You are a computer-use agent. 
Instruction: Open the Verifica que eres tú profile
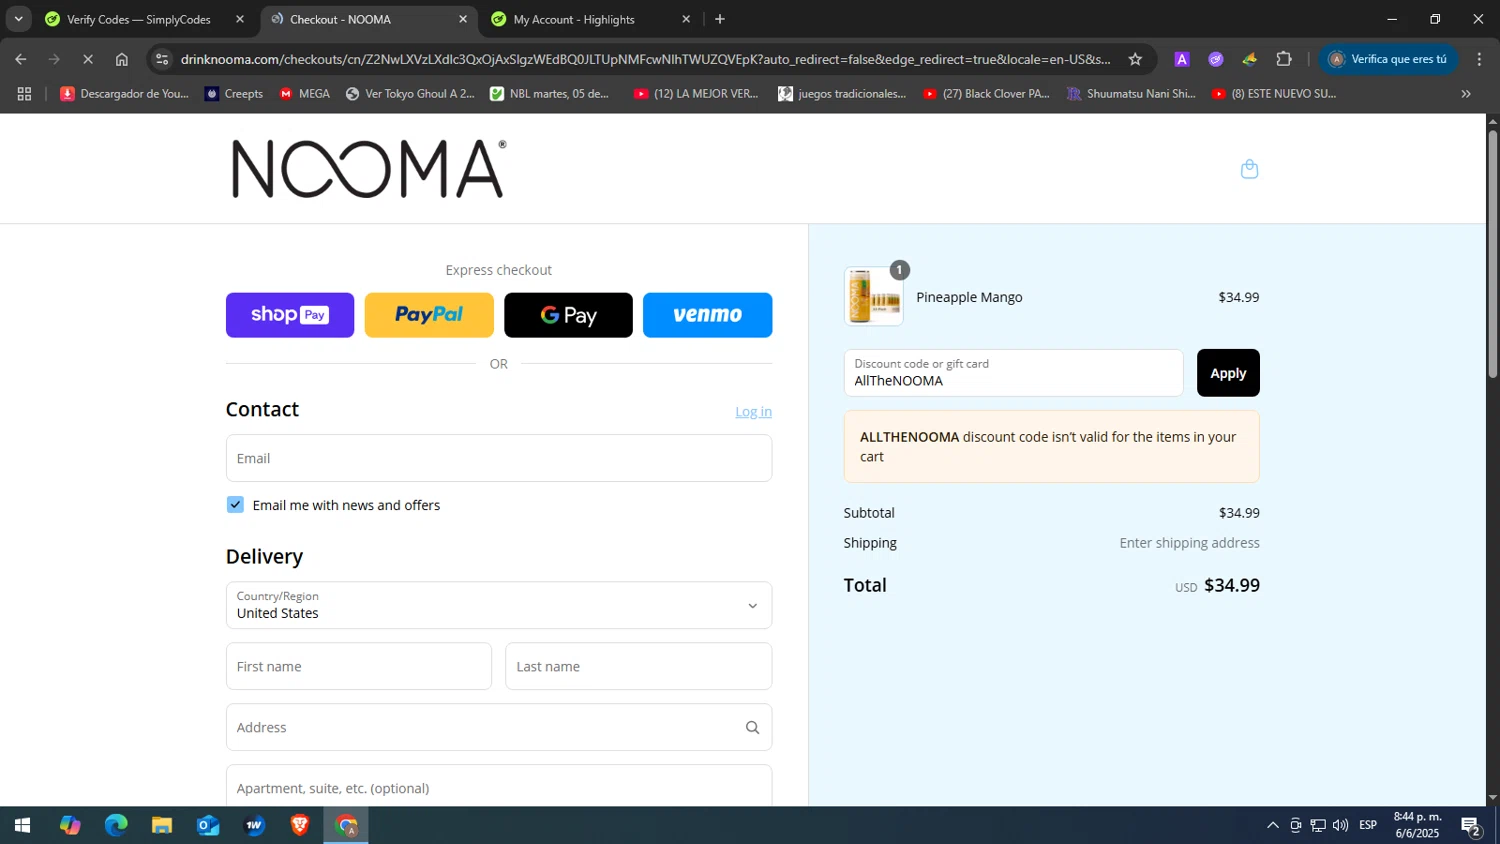point(1388,59)
